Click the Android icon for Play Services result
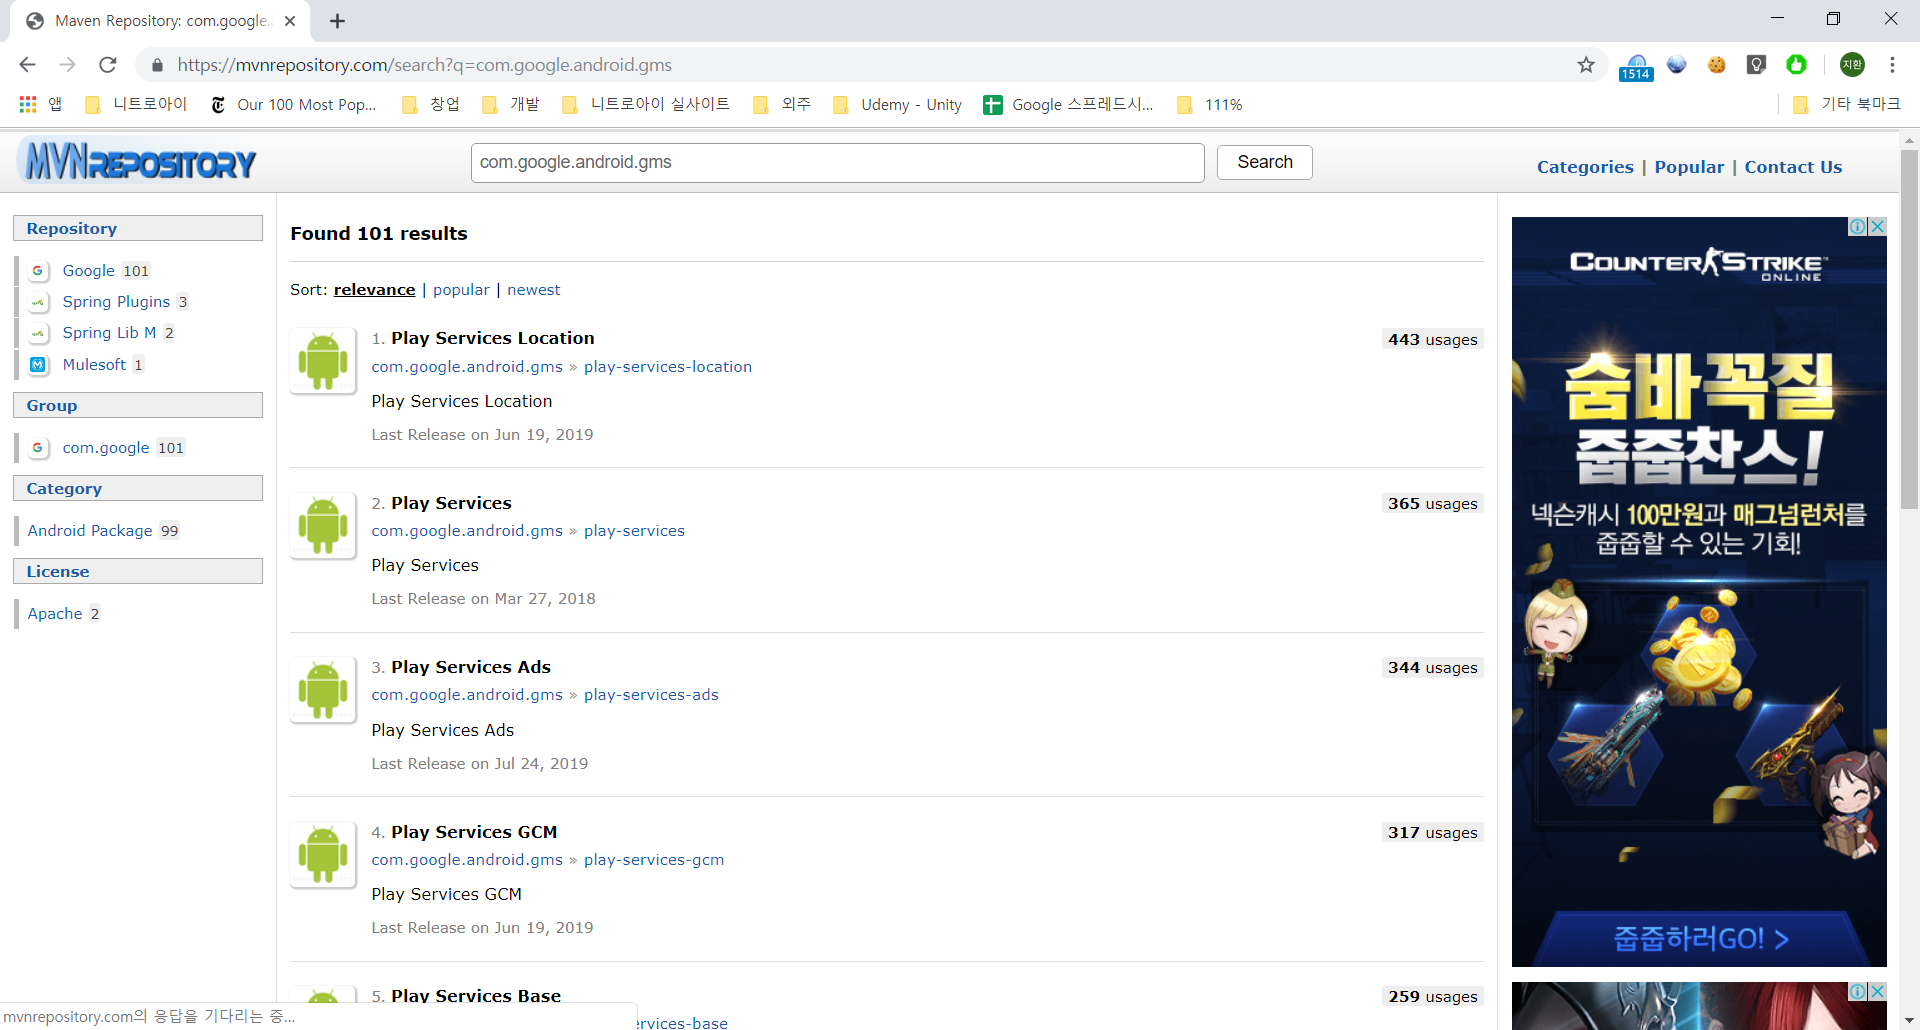This screenshot has width=1920, height=1030. [323, 525]
